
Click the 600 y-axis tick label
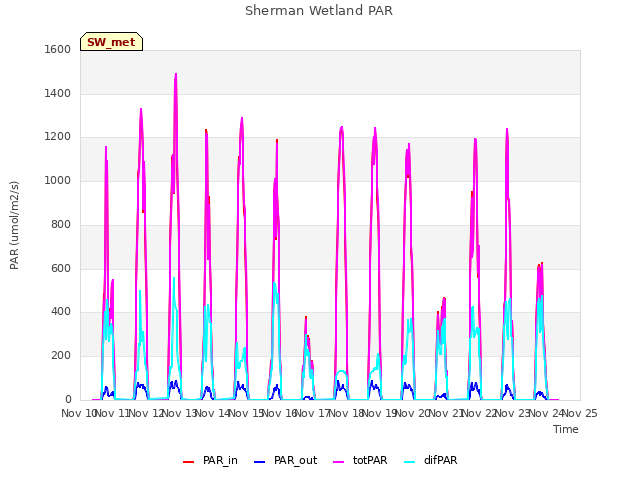coord(61,269)
